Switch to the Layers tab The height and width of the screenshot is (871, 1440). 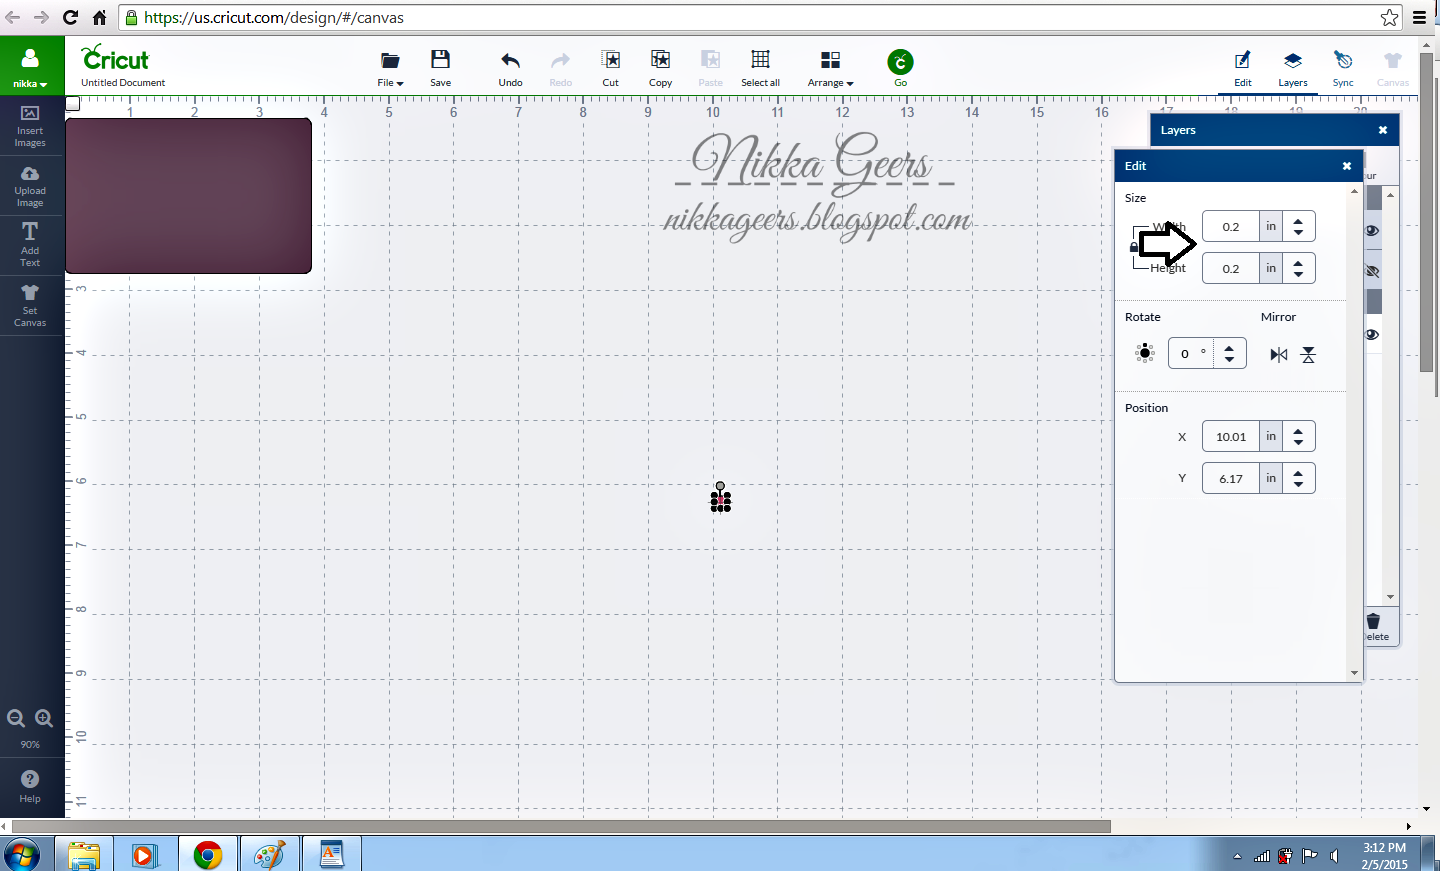pyautogui.click(x=1293, y=68)
